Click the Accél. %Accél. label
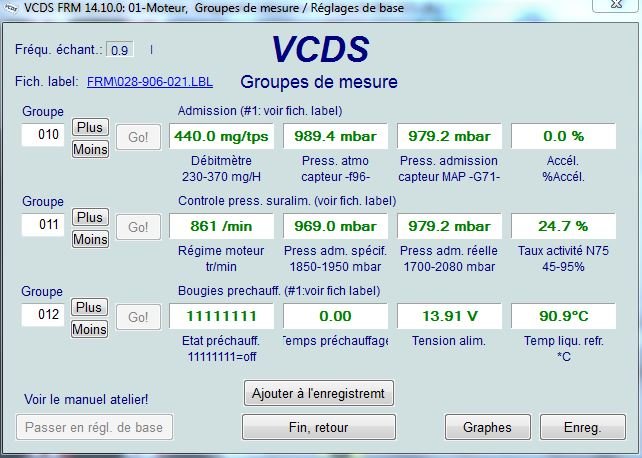 click(x=563, y=169)
